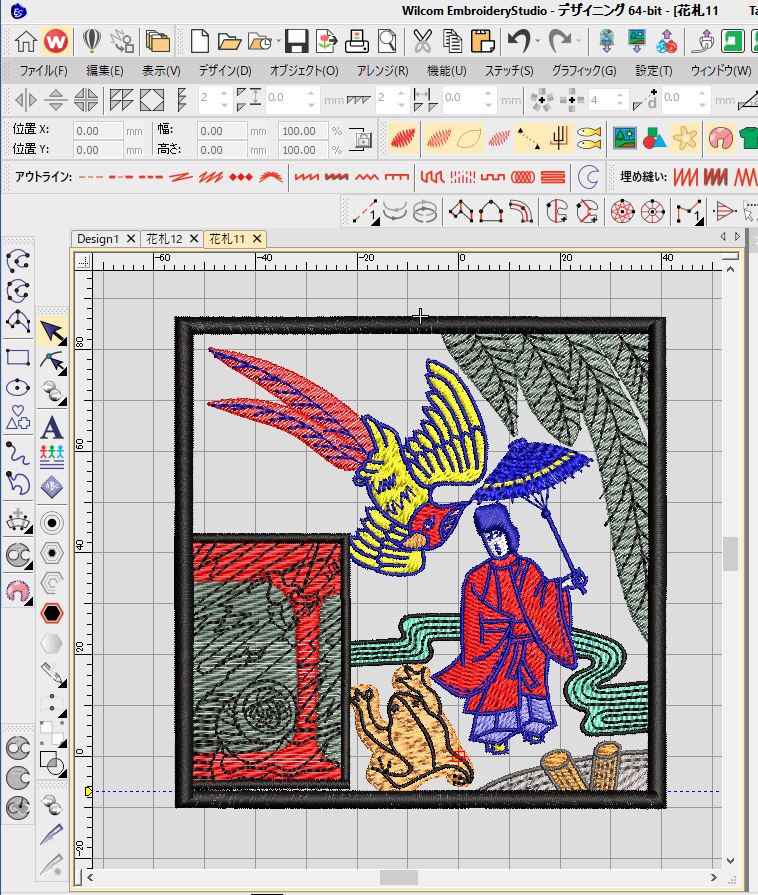Viewport: 758px width, 895px height.
Task: Open the redo history dropdown arrow
Action: point(578,42)
